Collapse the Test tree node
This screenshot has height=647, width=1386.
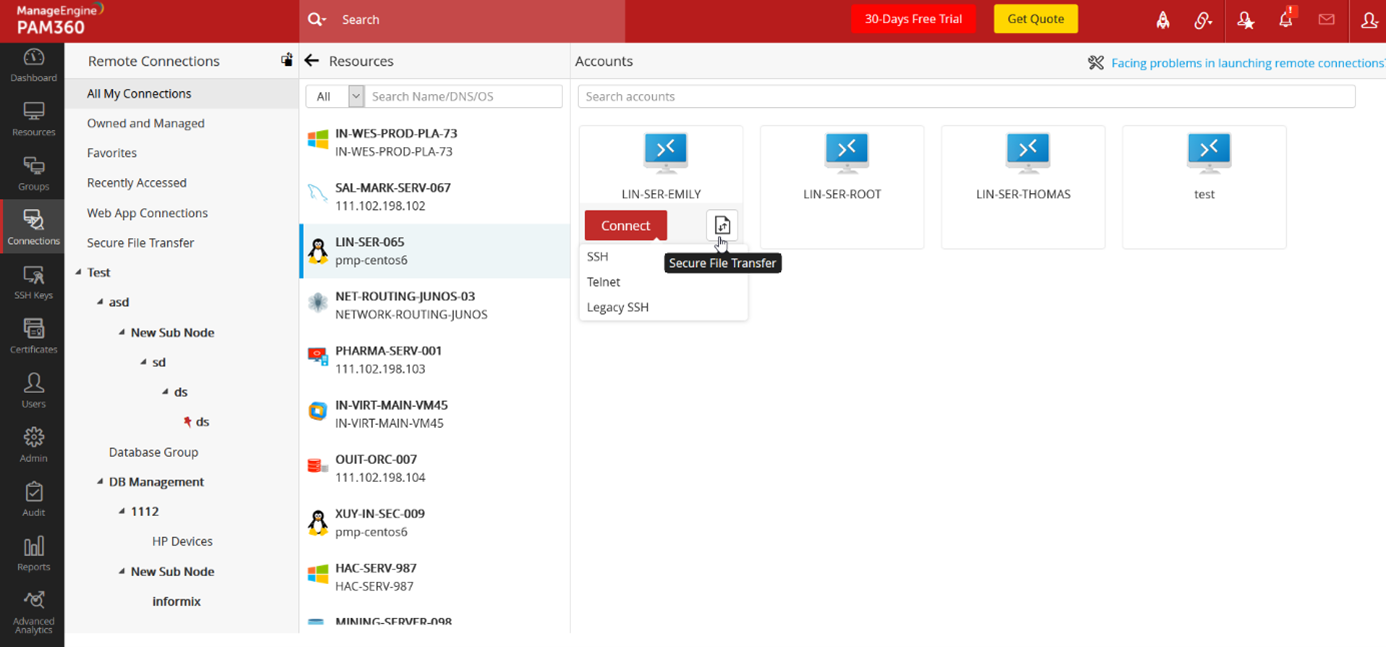coord(79,273)
